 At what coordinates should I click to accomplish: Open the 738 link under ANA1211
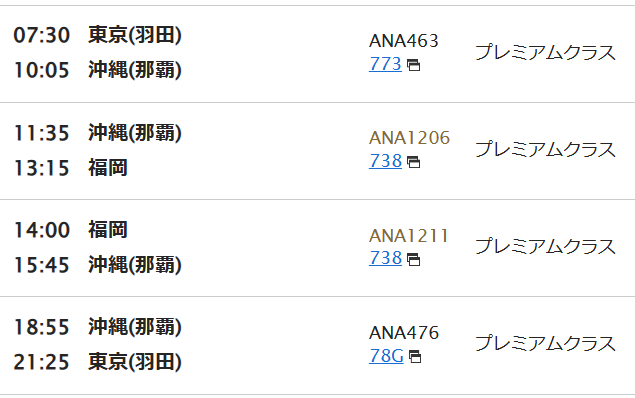pyautogui.click(x=385, y=258)
